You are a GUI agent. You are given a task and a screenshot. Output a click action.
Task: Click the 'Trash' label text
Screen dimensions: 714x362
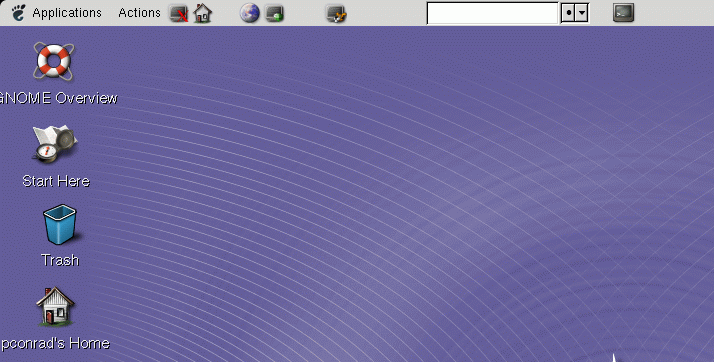(60, 260)
